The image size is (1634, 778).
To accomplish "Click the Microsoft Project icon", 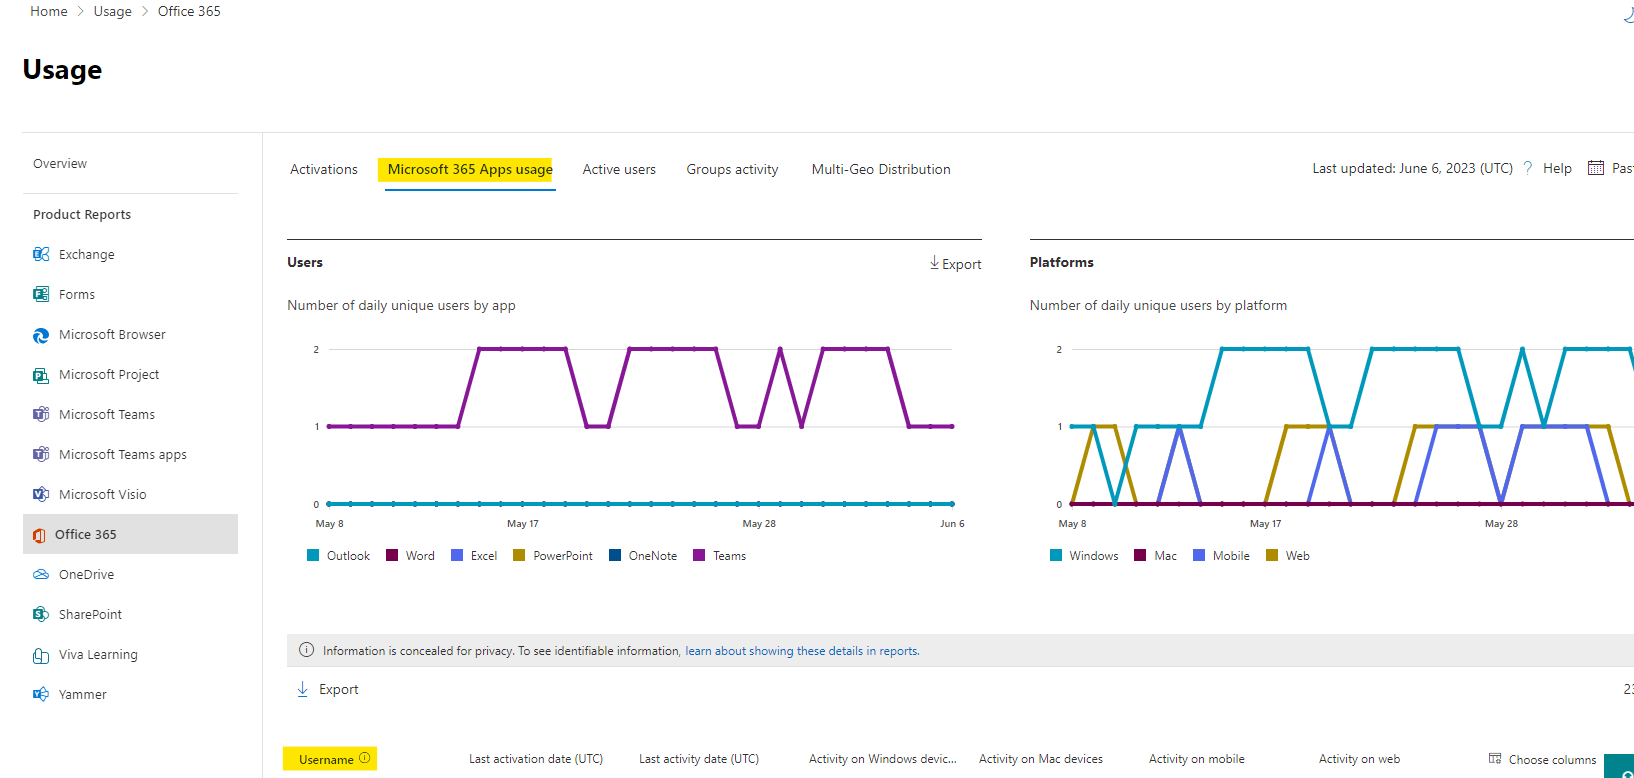I will 41,375.
